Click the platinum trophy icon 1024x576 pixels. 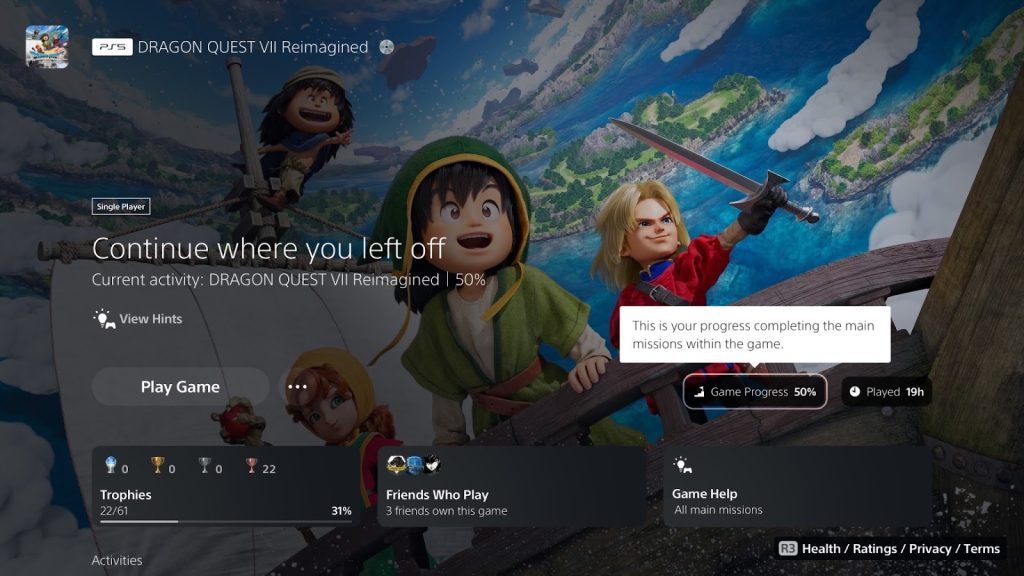pyautogui.click(x=111, y=465)
